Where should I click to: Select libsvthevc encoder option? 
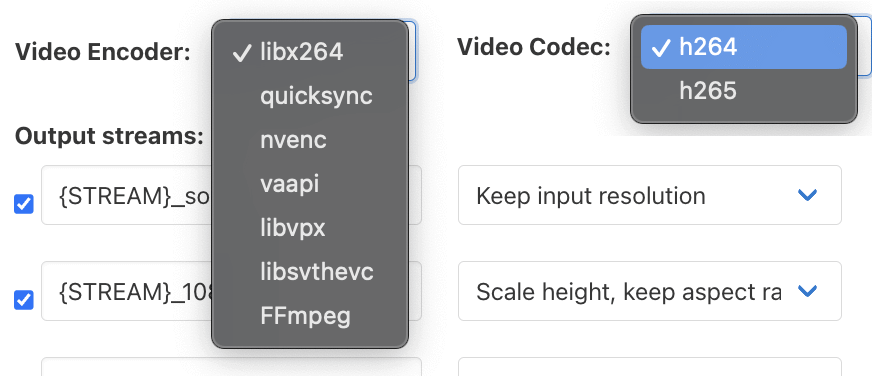point(310,272)
